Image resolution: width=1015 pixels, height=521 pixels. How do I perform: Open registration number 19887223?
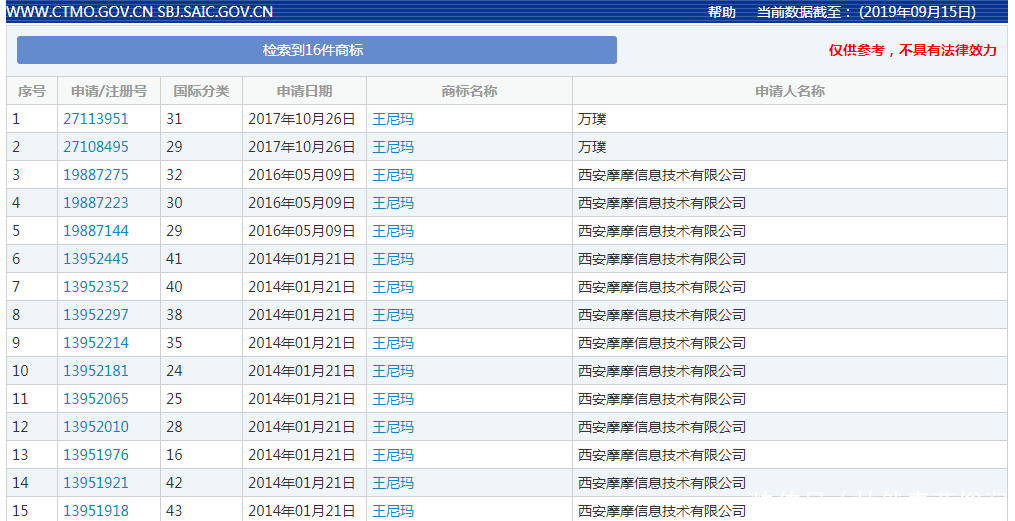(96, 203)
